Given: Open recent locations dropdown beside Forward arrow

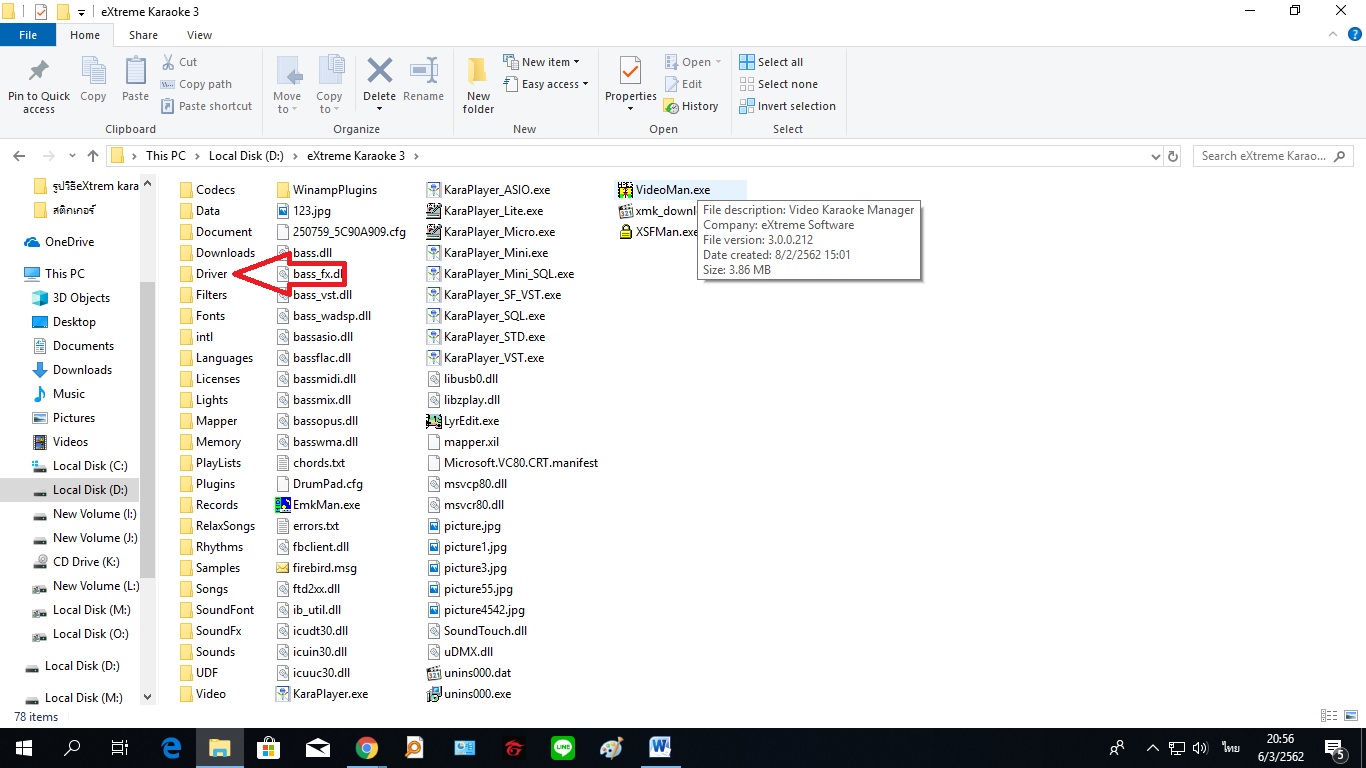Looking at the screenshot, I should click(72, 156).
